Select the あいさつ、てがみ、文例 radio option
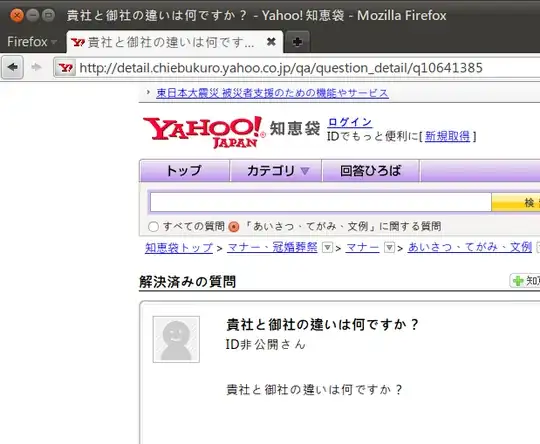Viewport: 540px width, 444px height. [x=234, y=227]
